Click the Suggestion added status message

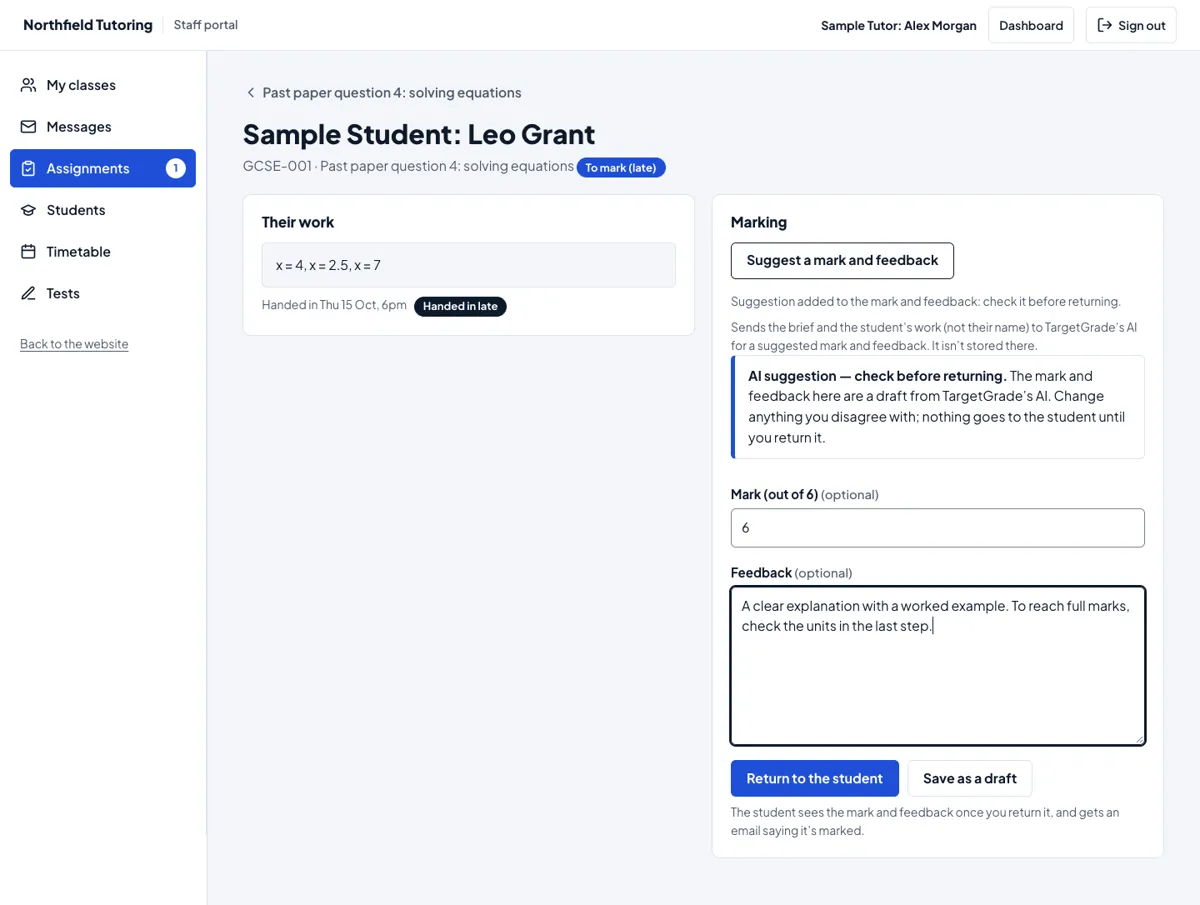(926, 301)
